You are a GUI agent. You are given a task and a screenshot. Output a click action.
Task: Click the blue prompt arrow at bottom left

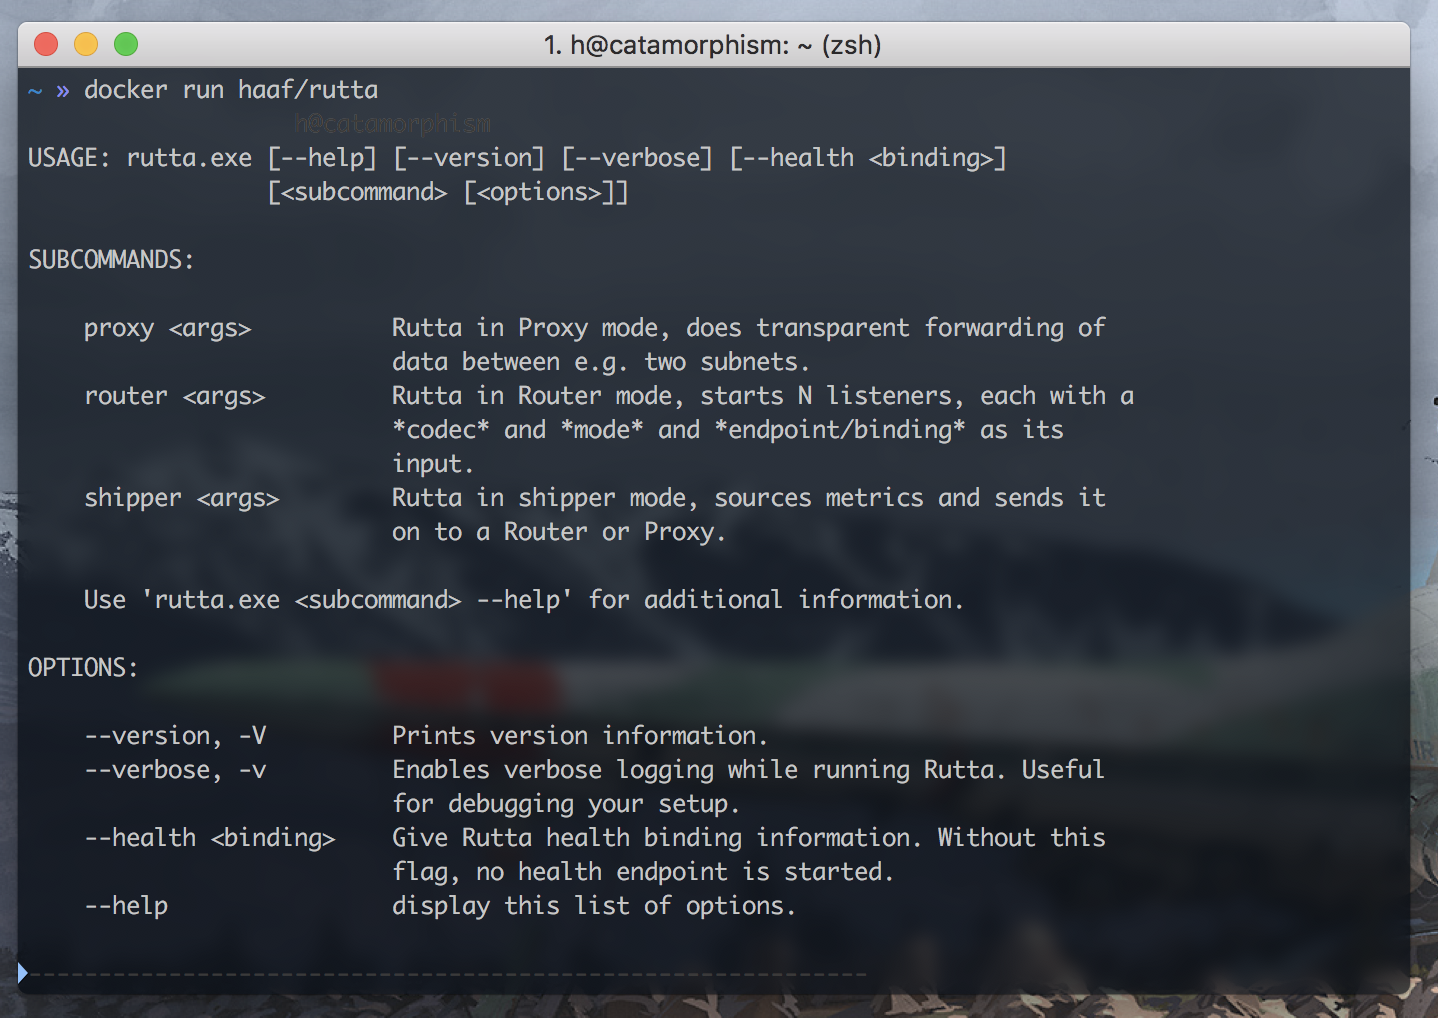(23, 972)
